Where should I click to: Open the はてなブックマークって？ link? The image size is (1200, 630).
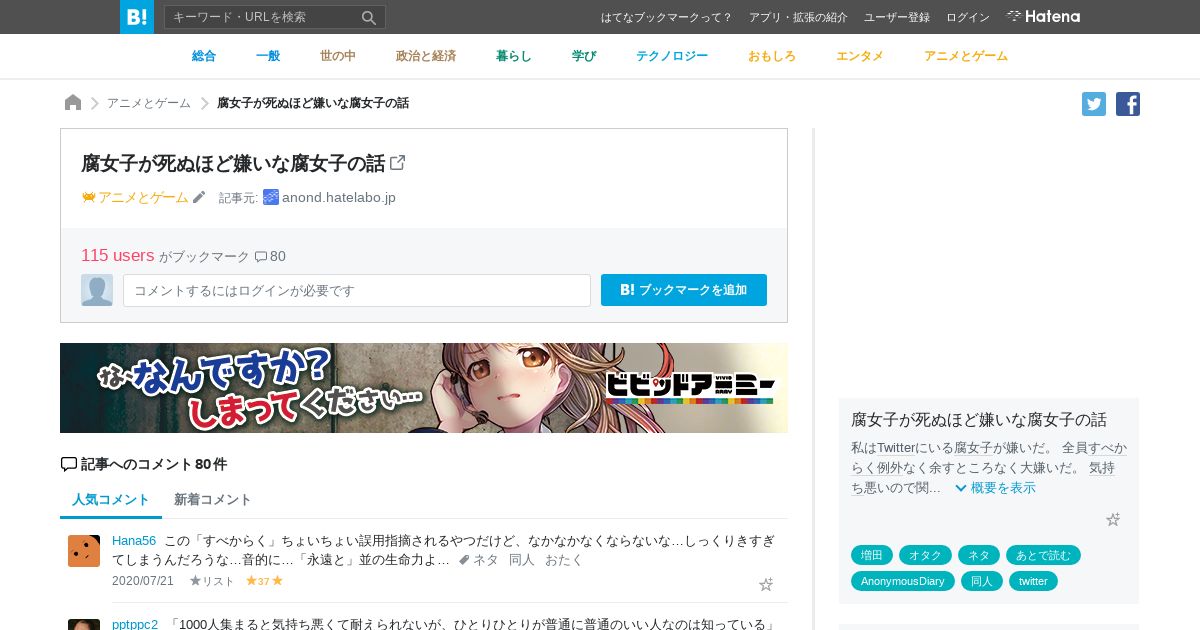point(667,17)
